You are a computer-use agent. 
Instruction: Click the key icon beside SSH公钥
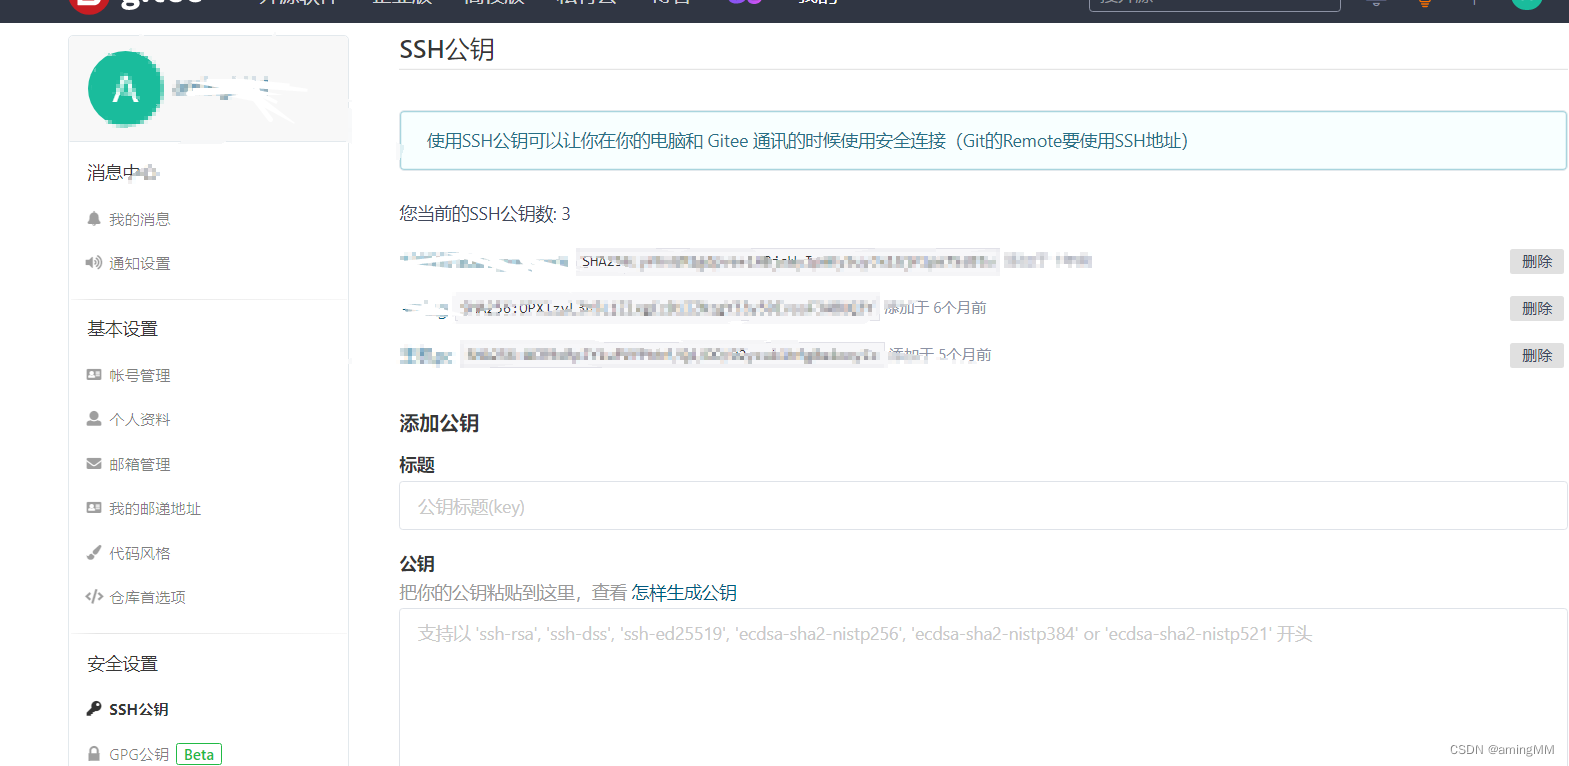click(94, 708)
